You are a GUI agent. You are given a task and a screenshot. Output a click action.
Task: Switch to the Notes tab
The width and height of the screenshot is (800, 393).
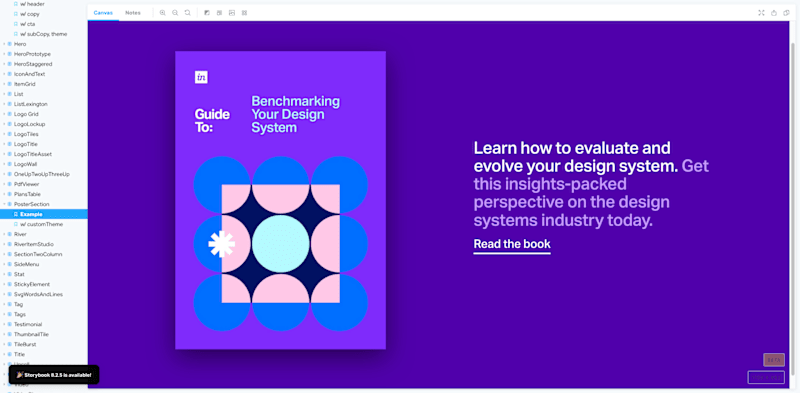[x=133, y=13]
